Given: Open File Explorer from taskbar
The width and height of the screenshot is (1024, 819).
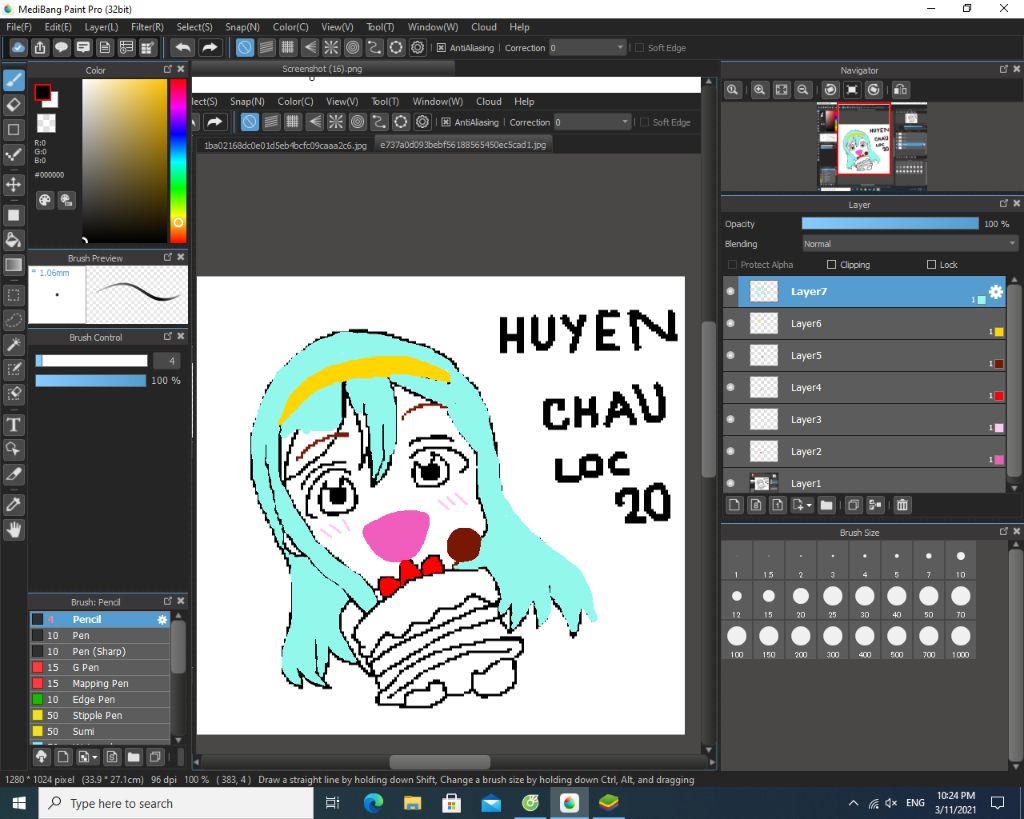Looking at the screenshot, I should [413, 803].
